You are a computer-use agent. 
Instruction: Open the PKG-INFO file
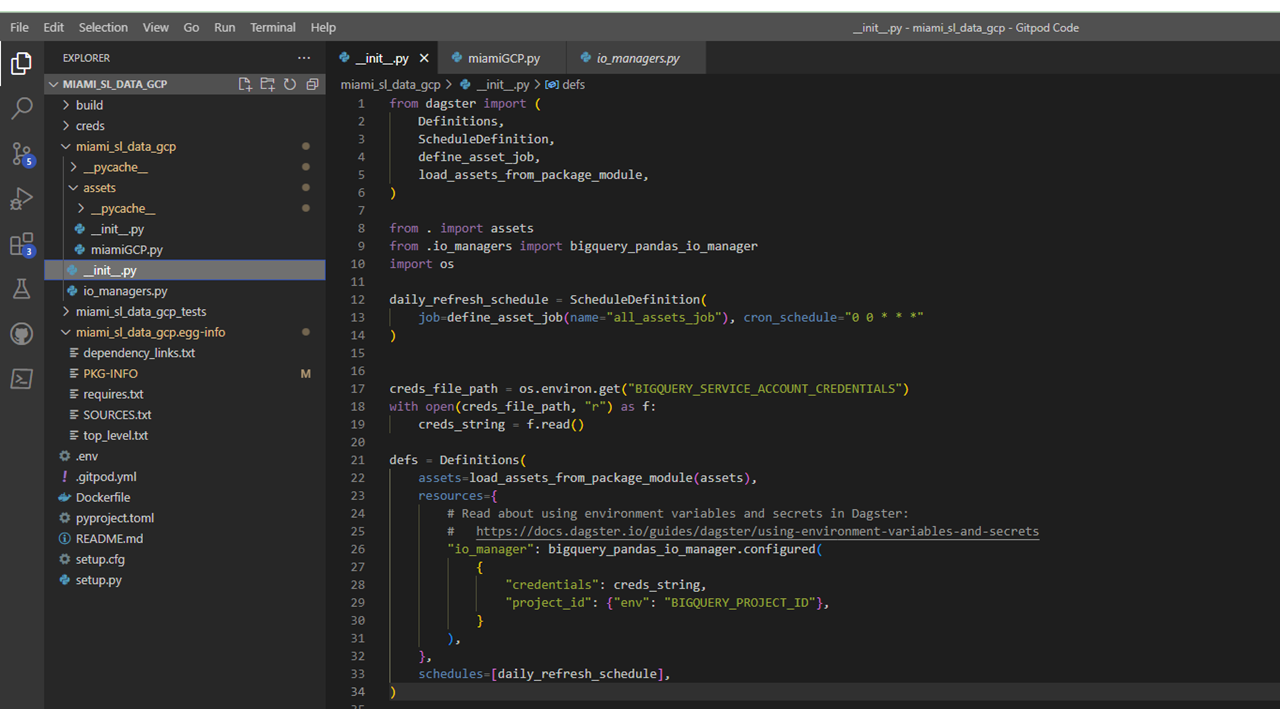(x=185, y=374)
